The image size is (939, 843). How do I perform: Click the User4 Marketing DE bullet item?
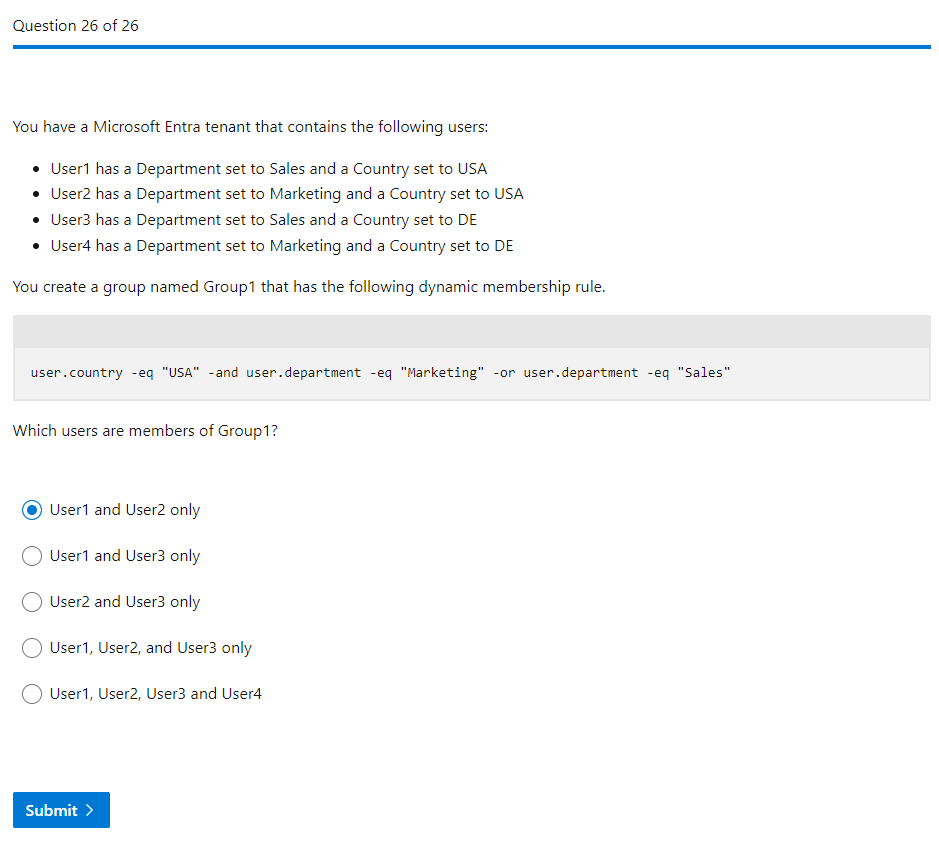point(282,246)
